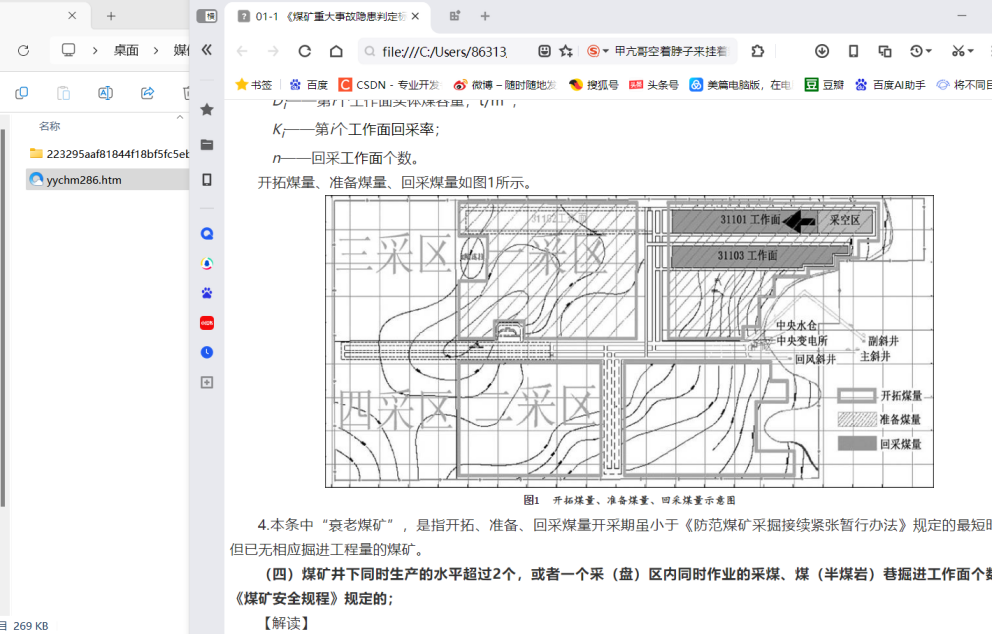The width and height of the screenshot is (992, 634).
Task: Open the Baidu paw icon in the sidebar
Action: pyautogui.click(x=207, y=293)
